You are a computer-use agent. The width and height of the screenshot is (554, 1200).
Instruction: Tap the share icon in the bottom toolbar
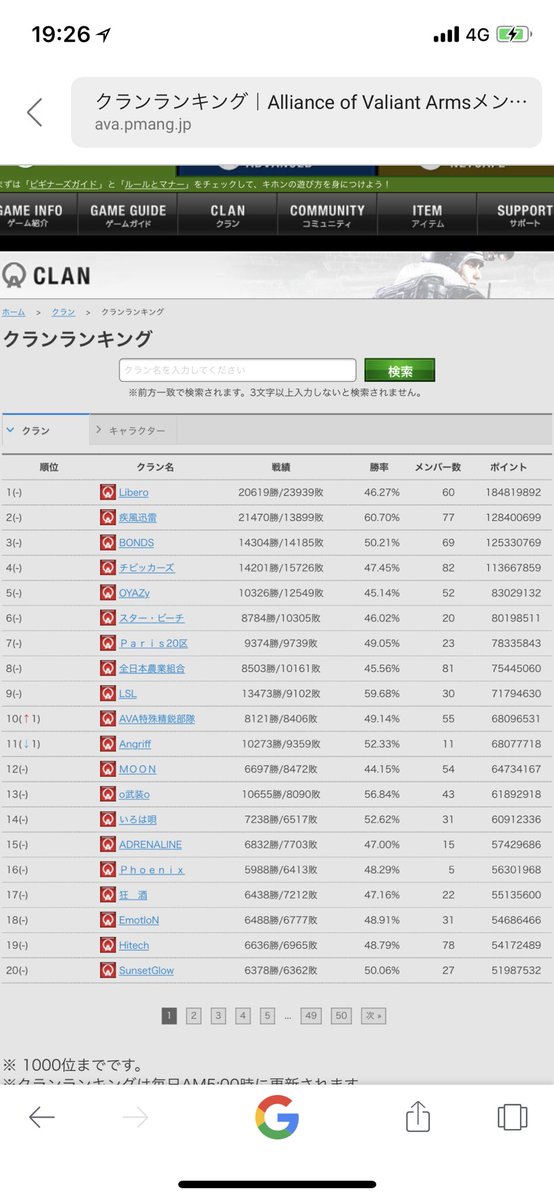[x=418, y=1117]
